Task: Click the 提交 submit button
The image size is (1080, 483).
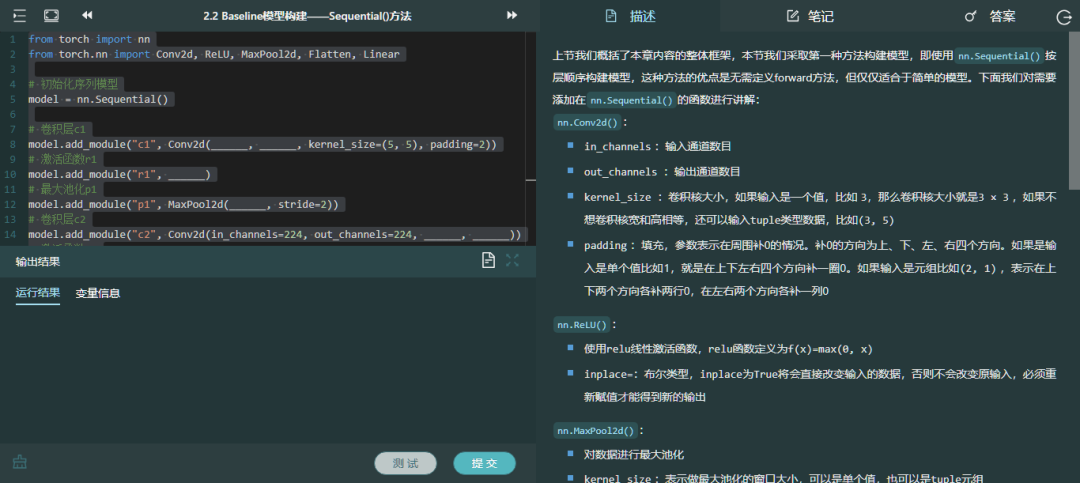Action: tap(484, 464)
